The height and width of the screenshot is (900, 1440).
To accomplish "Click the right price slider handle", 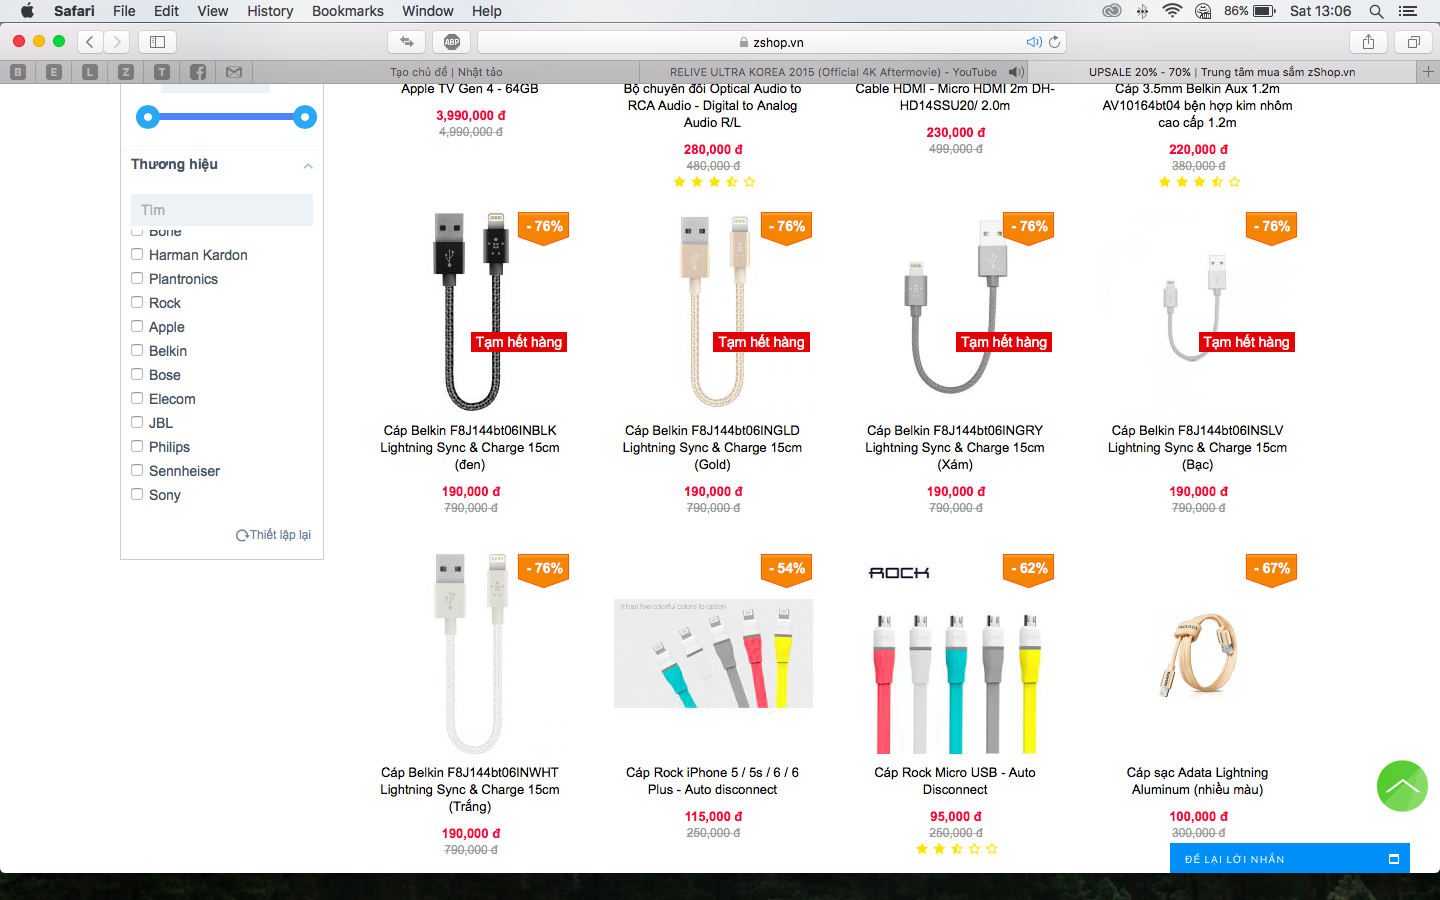I will pyautogui.click(x=305, y=117).
